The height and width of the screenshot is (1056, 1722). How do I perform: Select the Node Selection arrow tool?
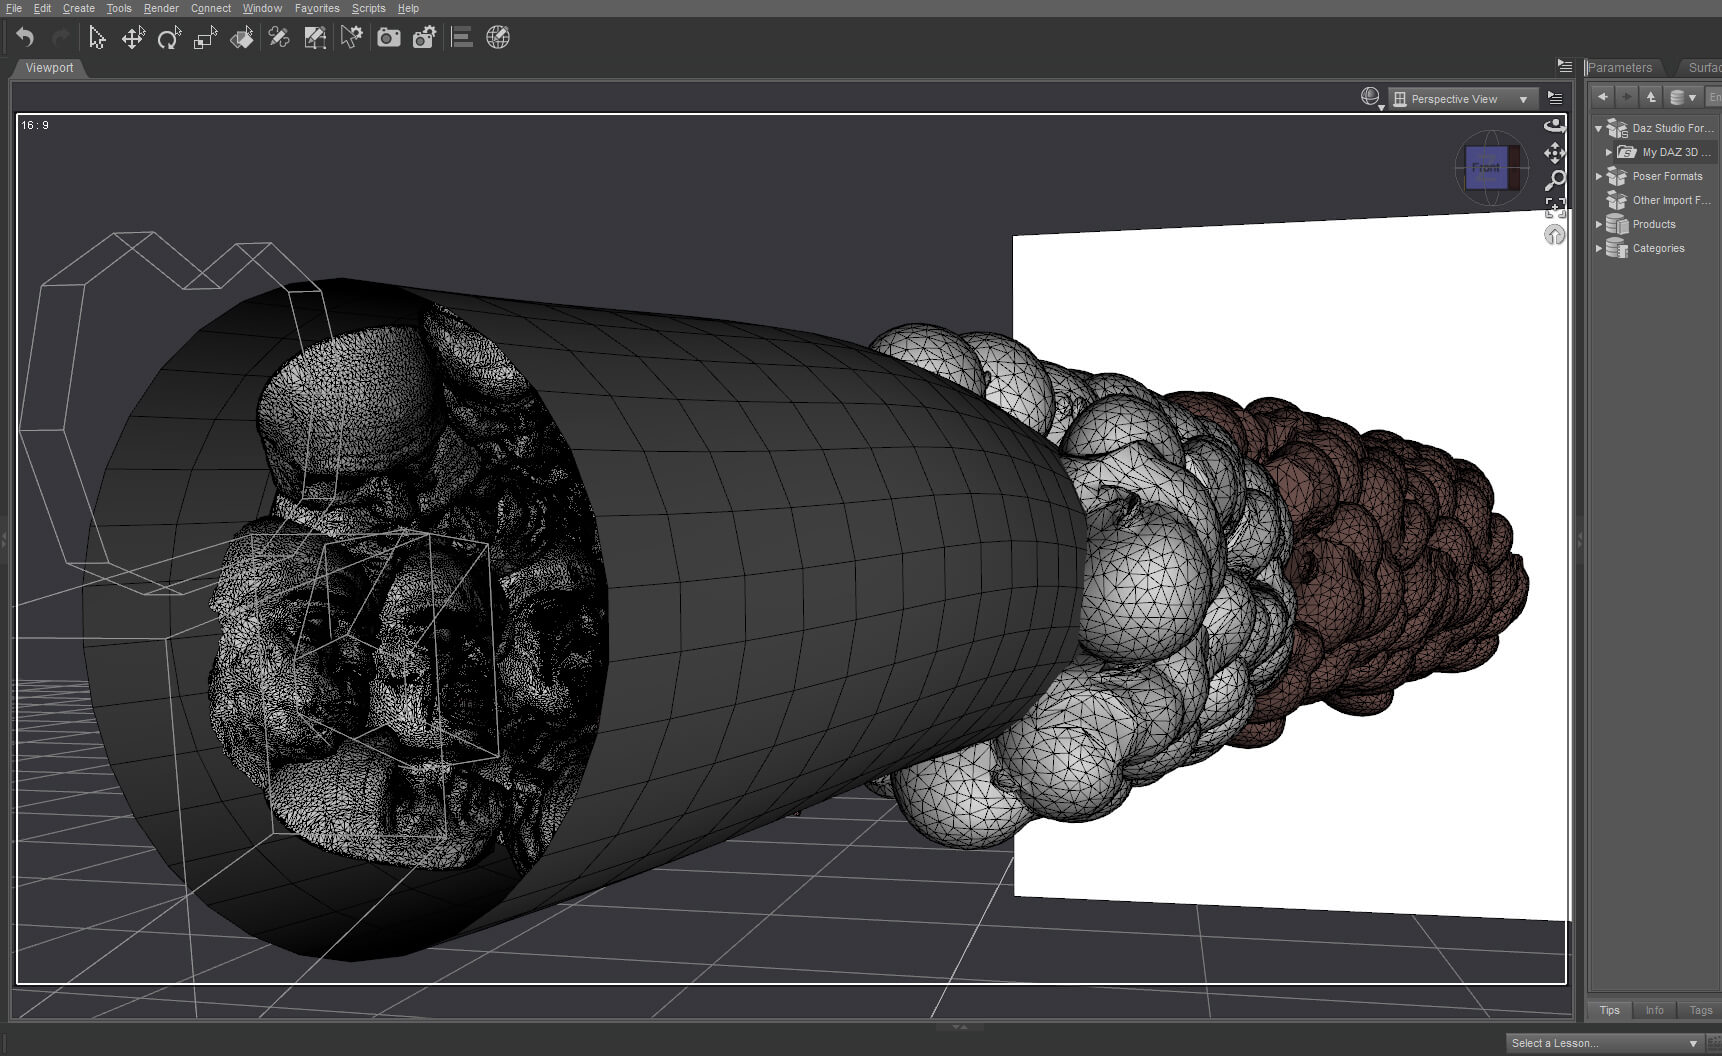coord(97,38)
